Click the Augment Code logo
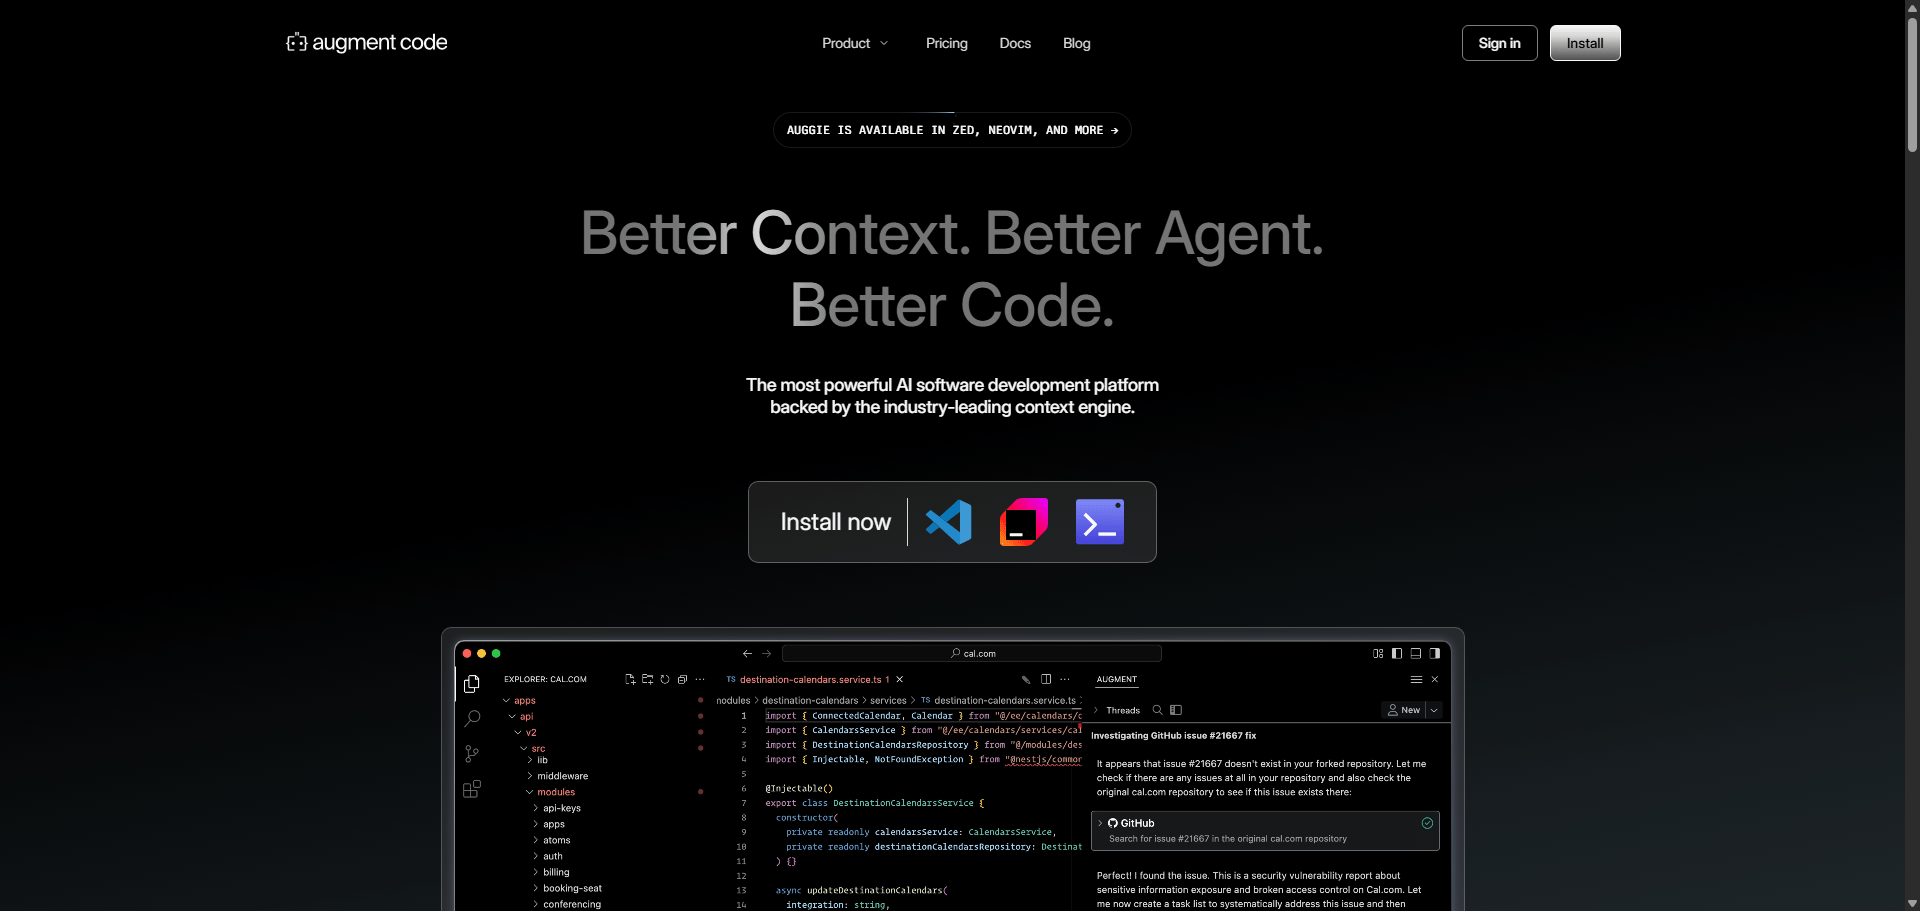The height and width of the screenshot is (911, 1920). (367, 43)
